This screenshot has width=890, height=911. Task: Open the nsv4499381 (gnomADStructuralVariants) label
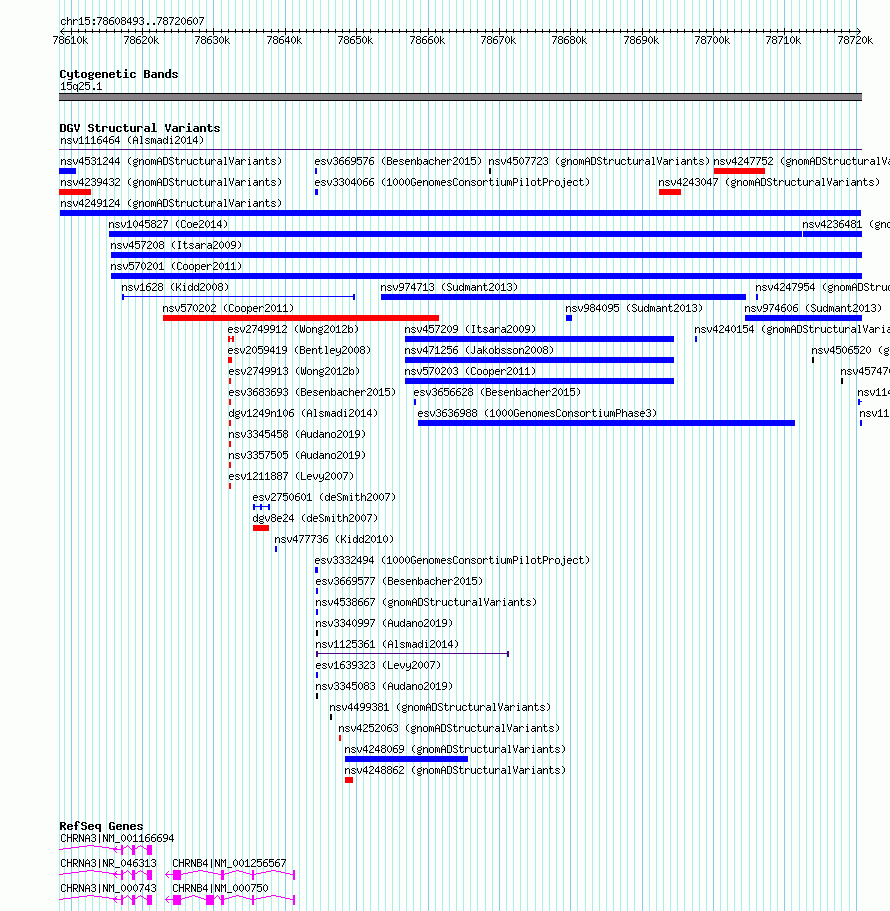tap(440, 707)
